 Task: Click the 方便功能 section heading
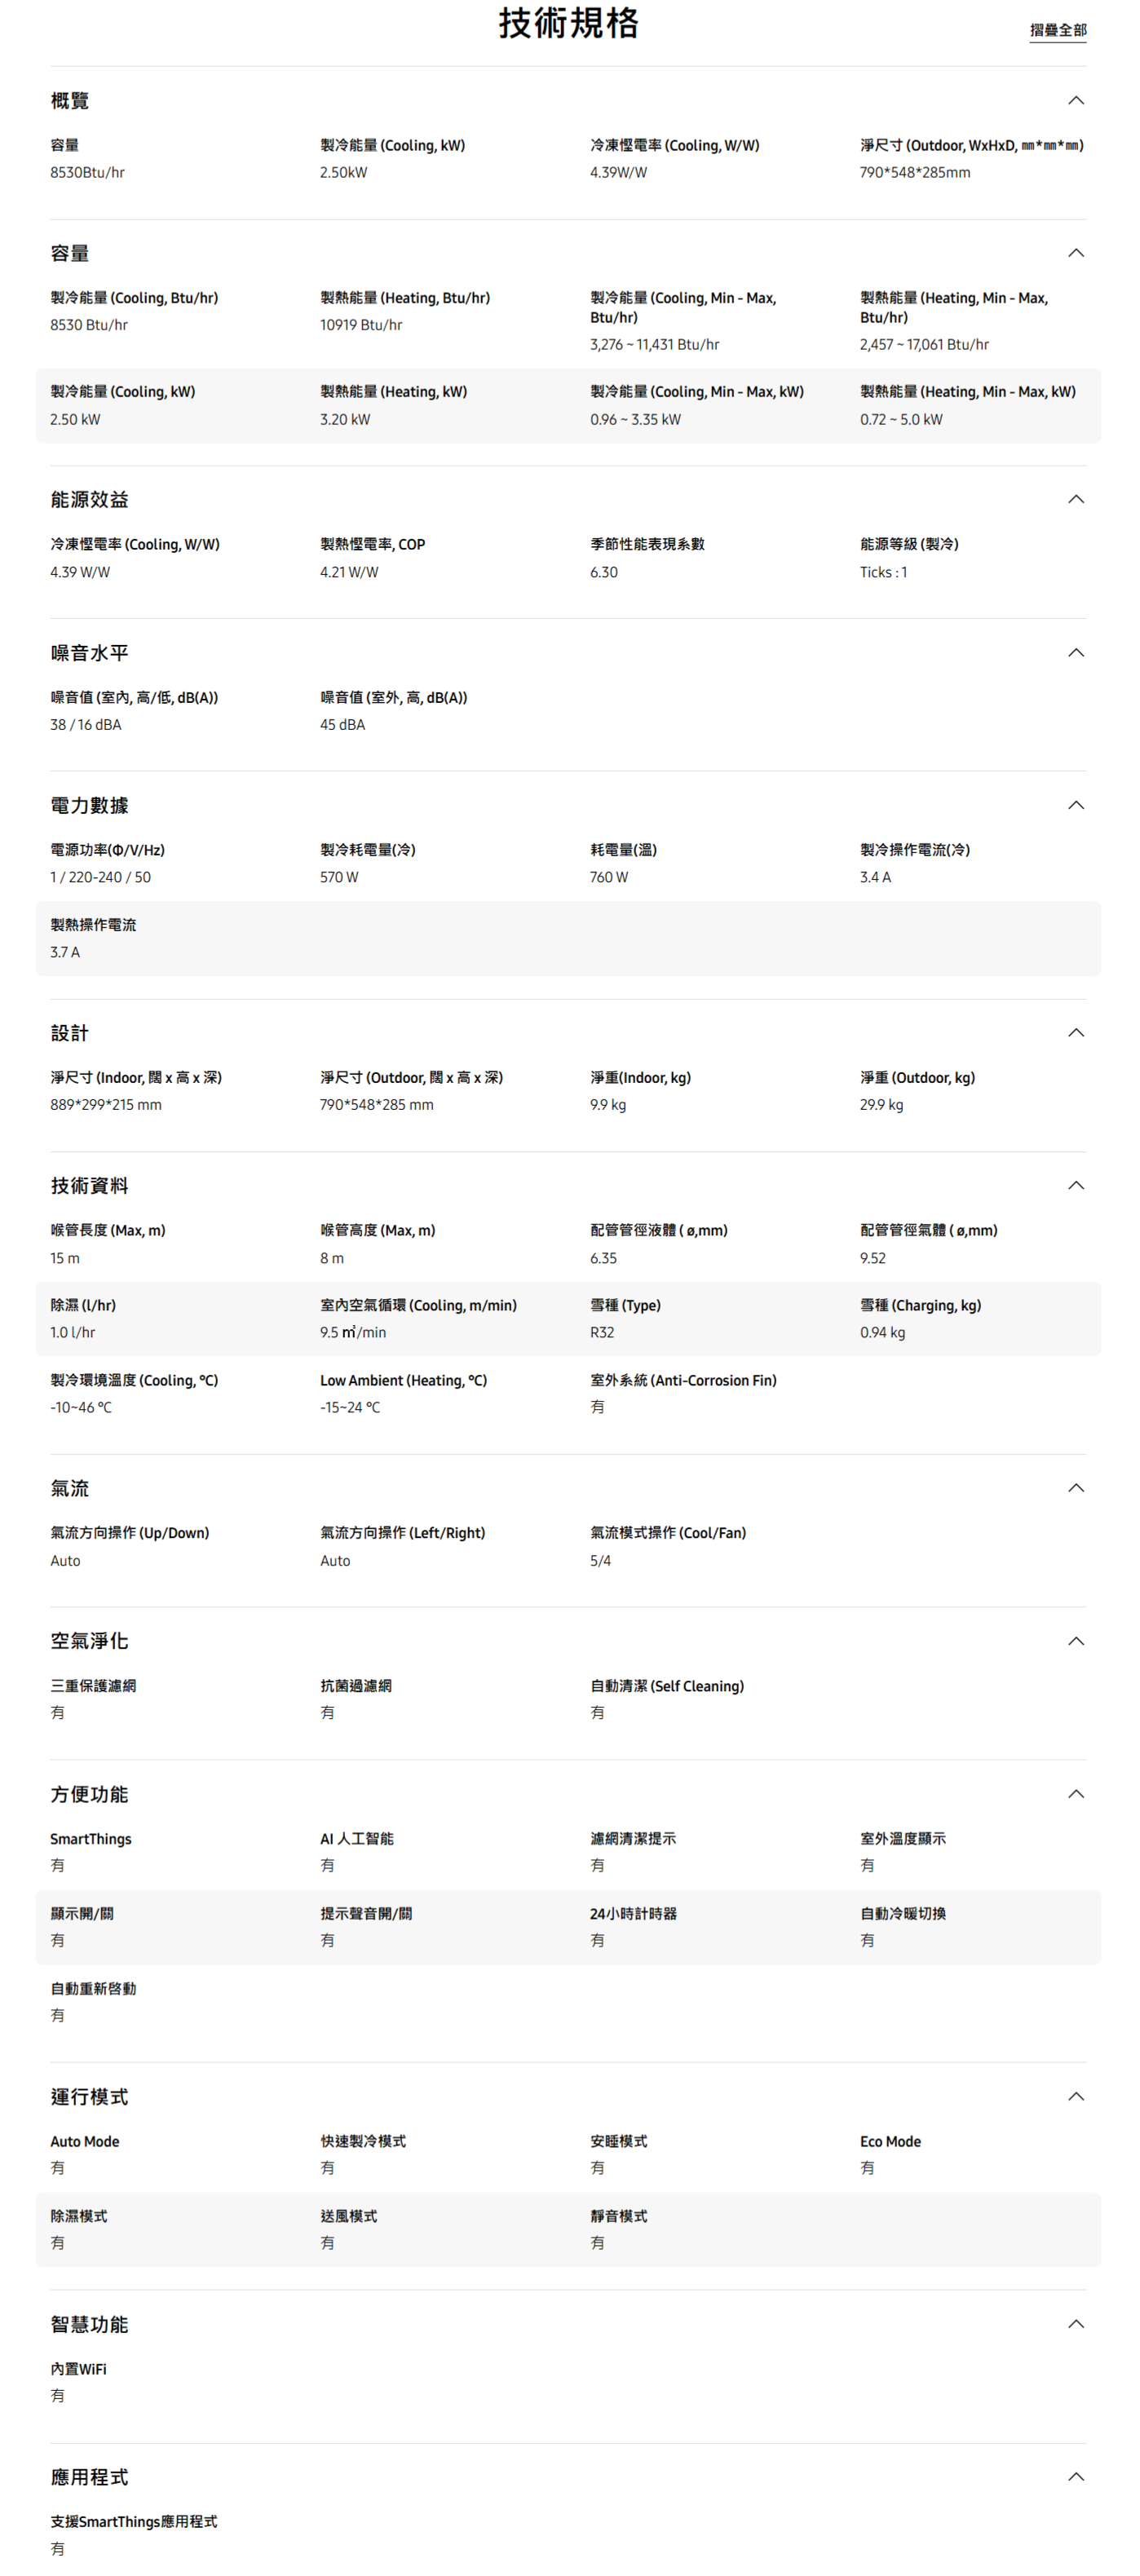pos(89,1795)
